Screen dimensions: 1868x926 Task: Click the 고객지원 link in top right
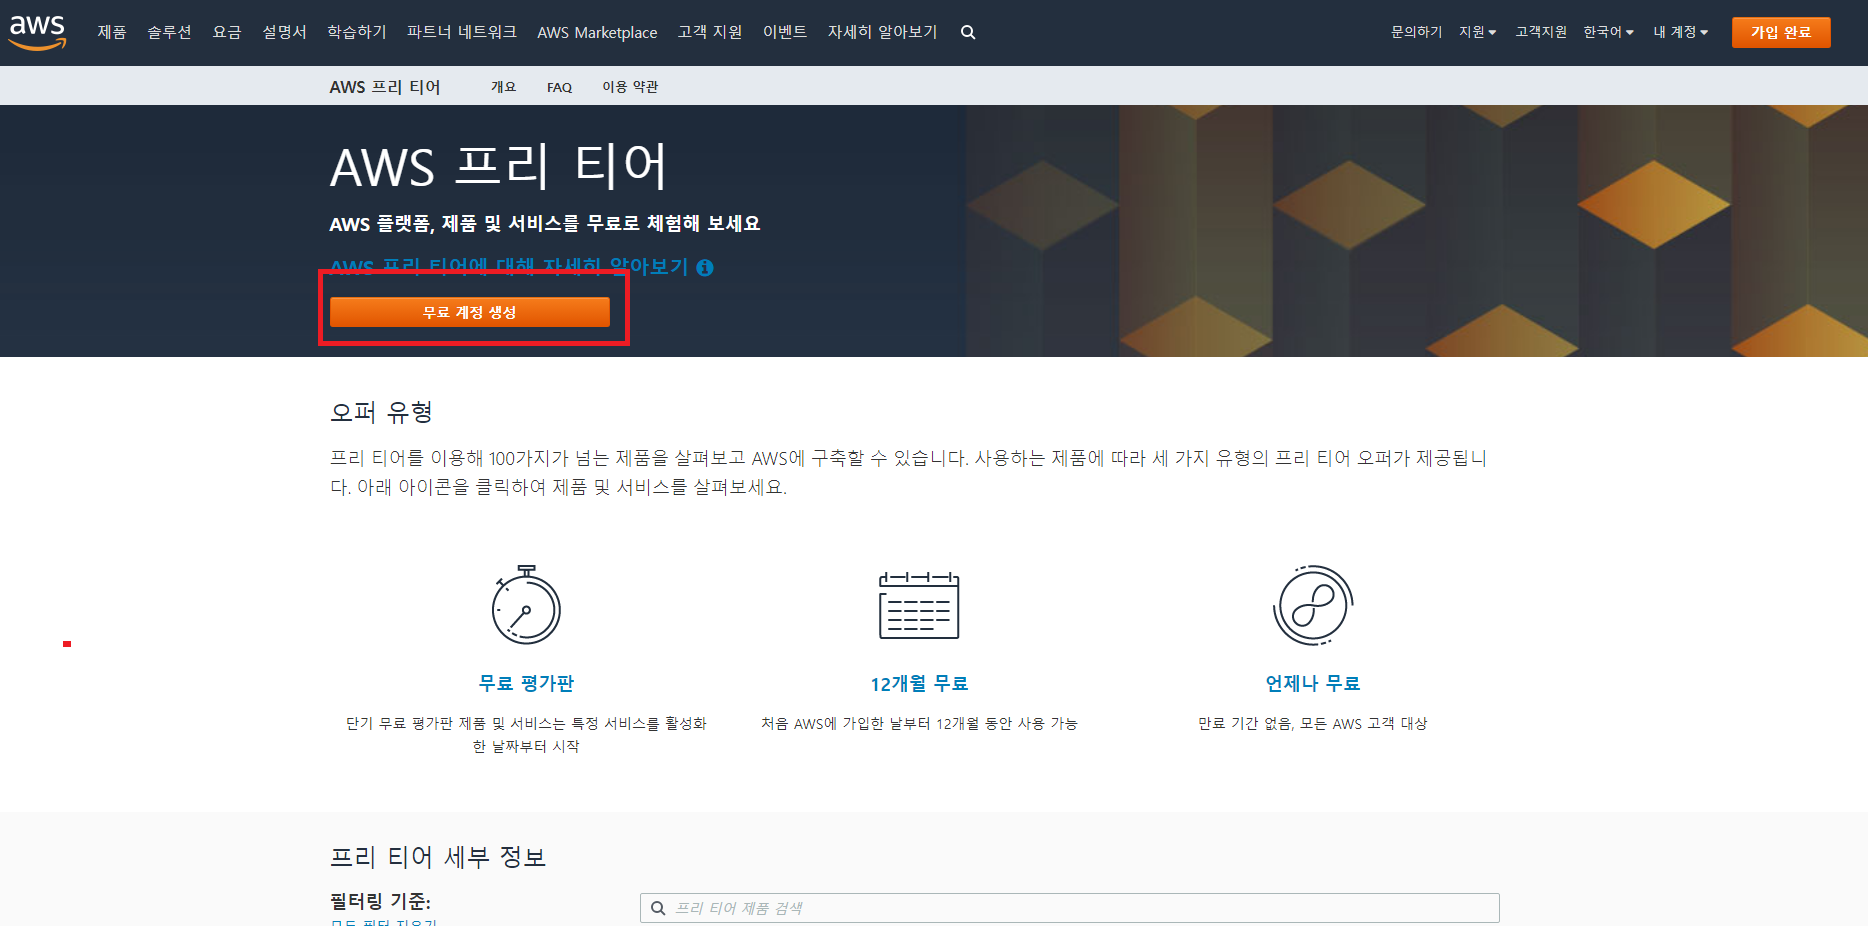coord(1541,32)
